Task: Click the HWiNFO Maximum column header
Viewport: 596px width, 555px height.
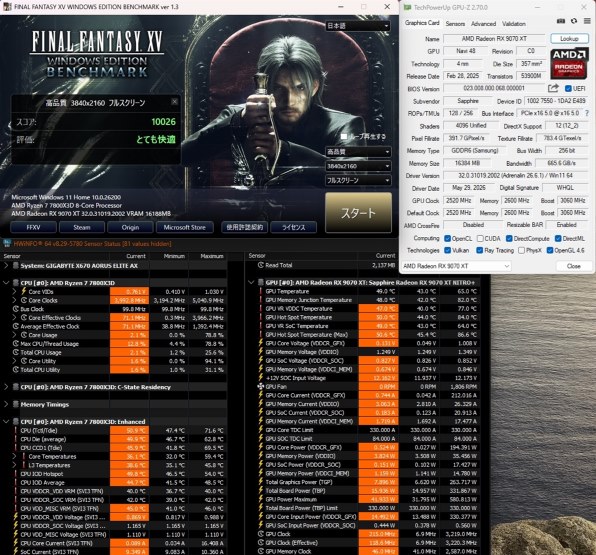Action: pyautogui.click(x=212, y=256)
